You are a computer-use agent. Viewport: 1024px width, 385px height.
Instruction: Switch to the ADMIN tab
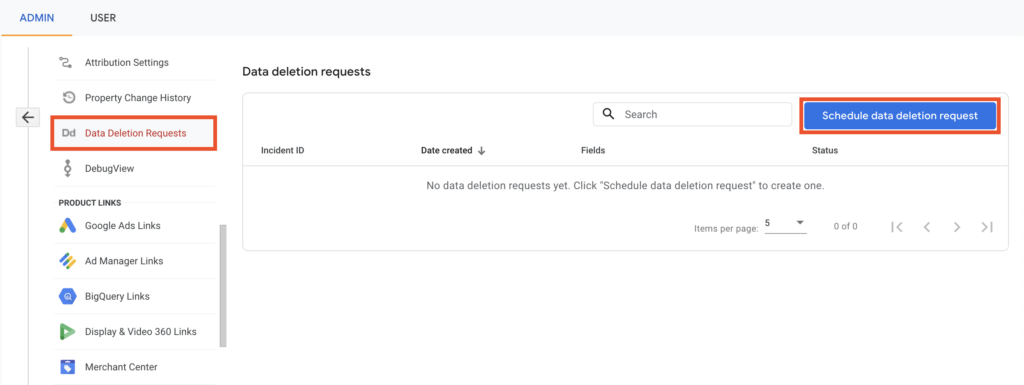coord(37,18)
